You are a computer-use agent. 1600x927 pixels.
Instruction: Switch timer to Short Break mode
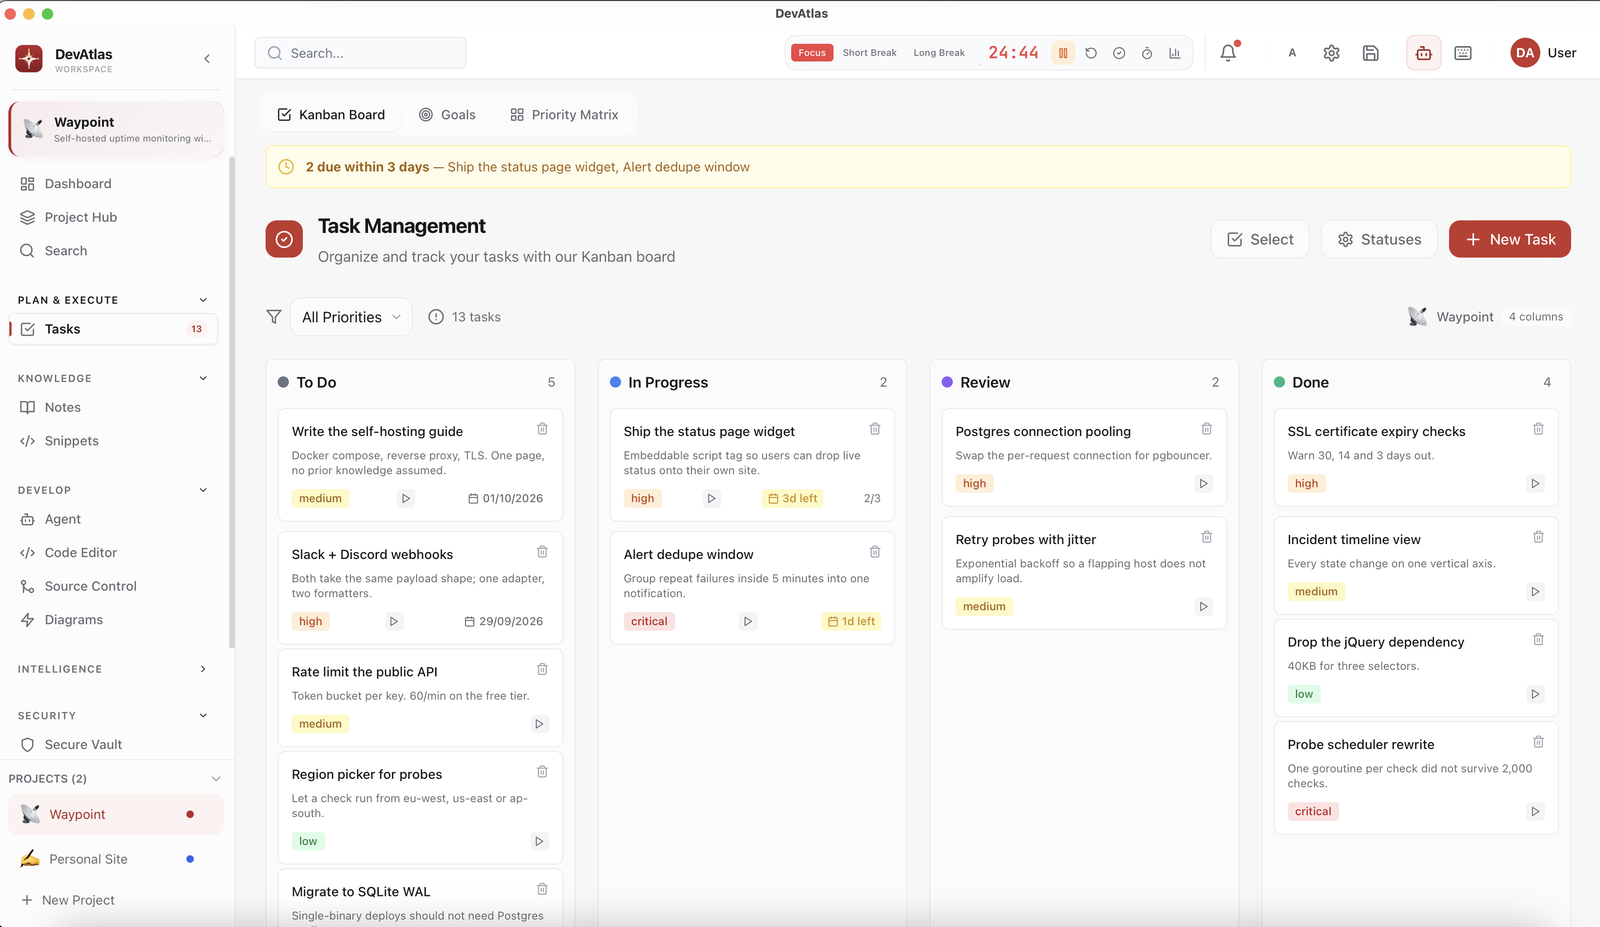point(869,53)
